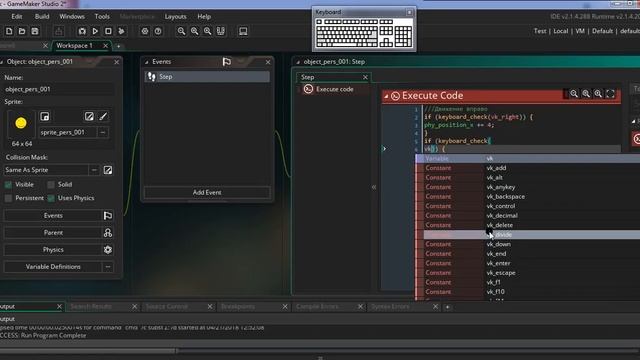Collapse the object_pers_001: Step window triangle
Viewport: 640px width, 360px height.
[298, 62]
